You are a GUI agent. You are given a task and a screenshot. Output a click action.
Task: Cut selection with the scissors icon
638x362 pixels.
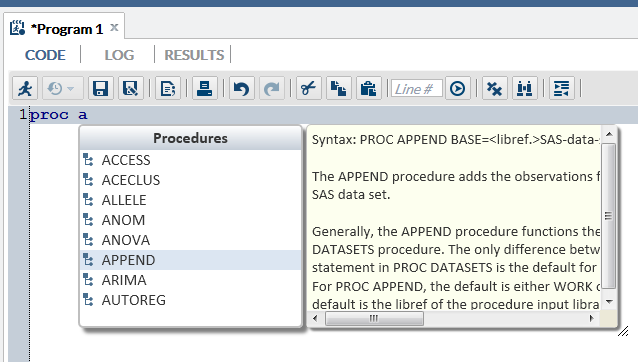point(309,88)
